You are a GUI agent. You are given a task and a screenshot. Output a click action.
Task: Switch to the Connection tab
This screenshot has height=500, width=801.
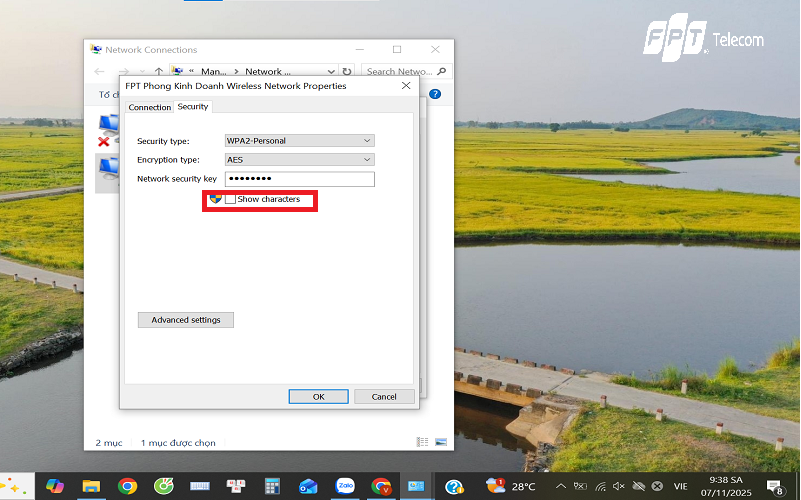point(150,107)
